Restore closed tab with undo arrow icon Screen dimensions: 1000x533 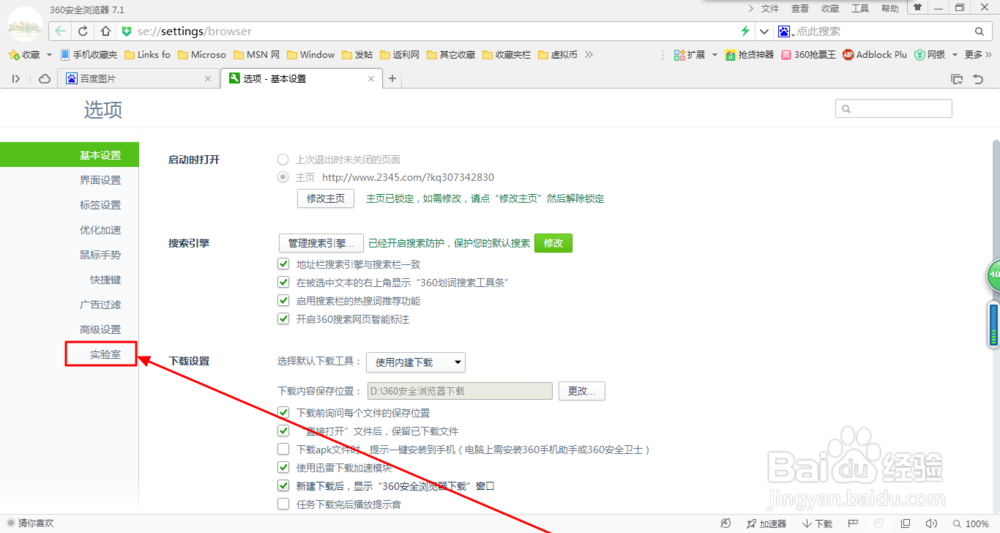click(x=978, y=78)
